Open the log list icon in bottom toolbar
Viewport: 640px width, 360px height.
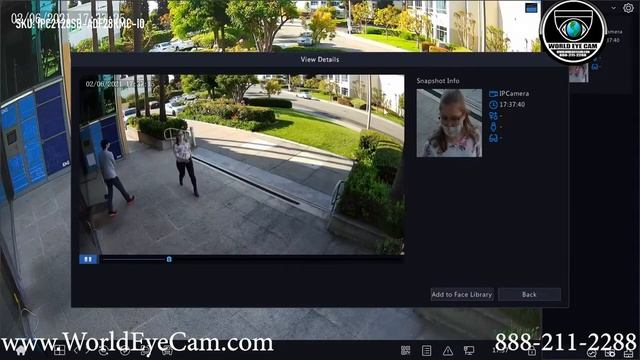click(x=427, y=350)
